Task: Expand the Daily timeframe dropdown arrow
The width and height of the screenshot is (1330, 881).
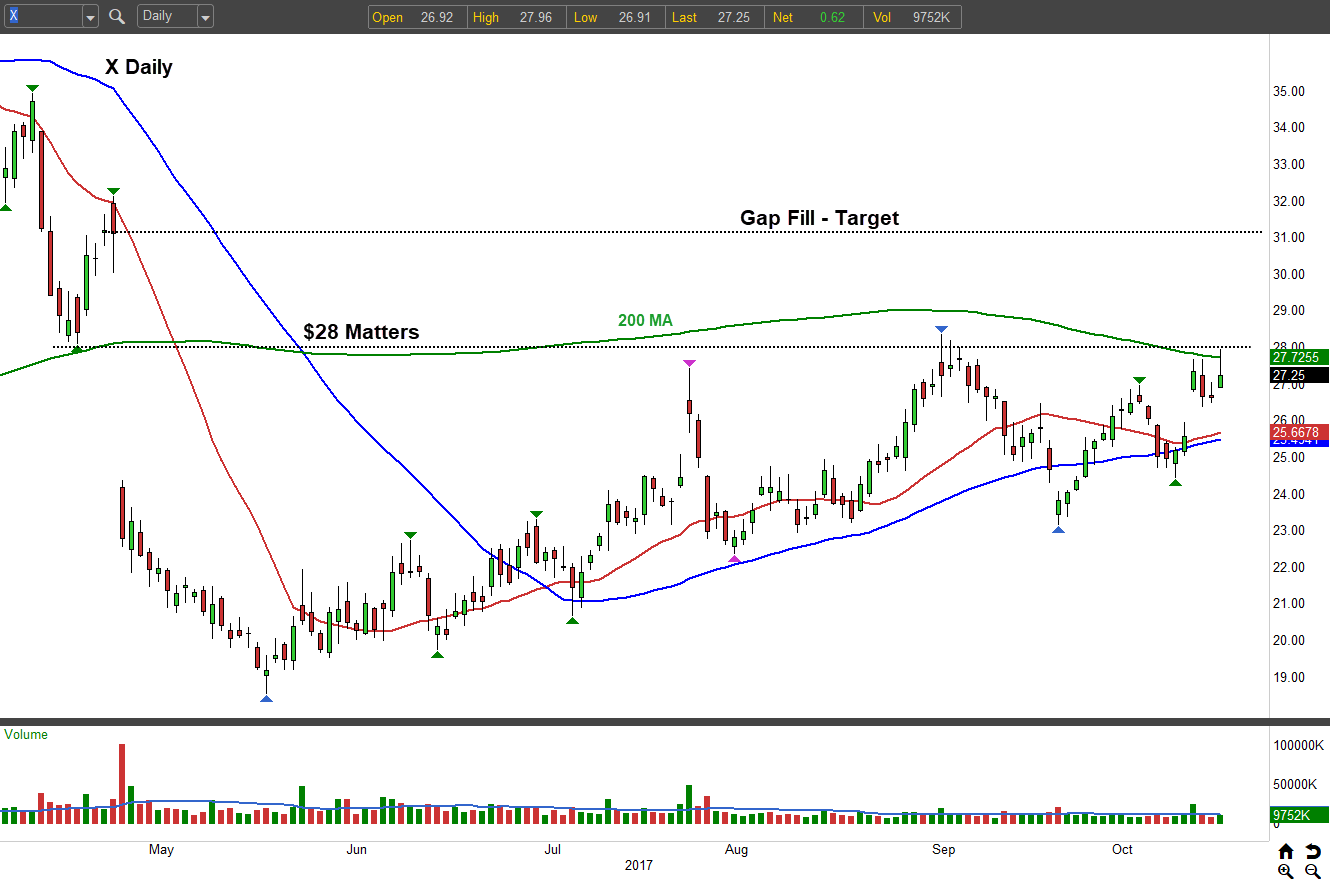Action: (205, 17)
